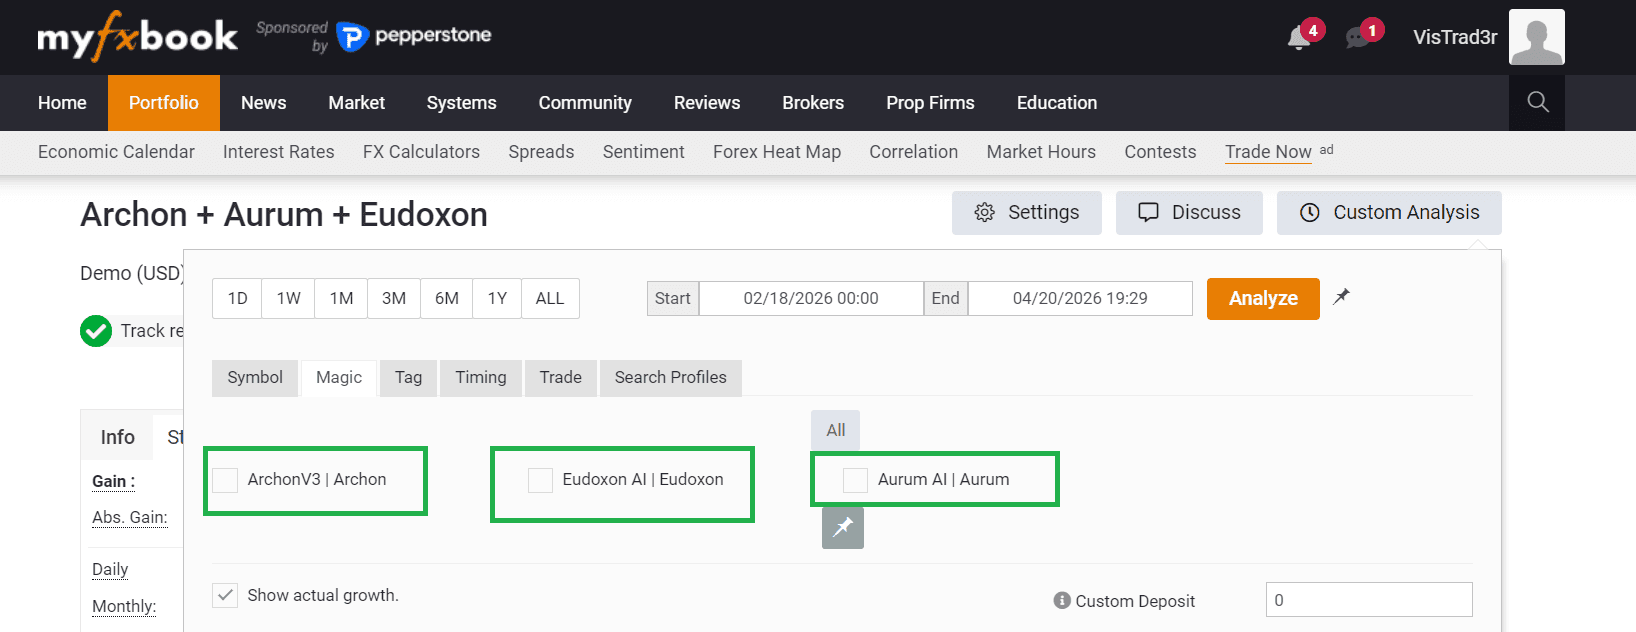Open the Discuss button
Image resolution: width=1636 pixels, height=632 pixels.
click(x=1189, y=213)
